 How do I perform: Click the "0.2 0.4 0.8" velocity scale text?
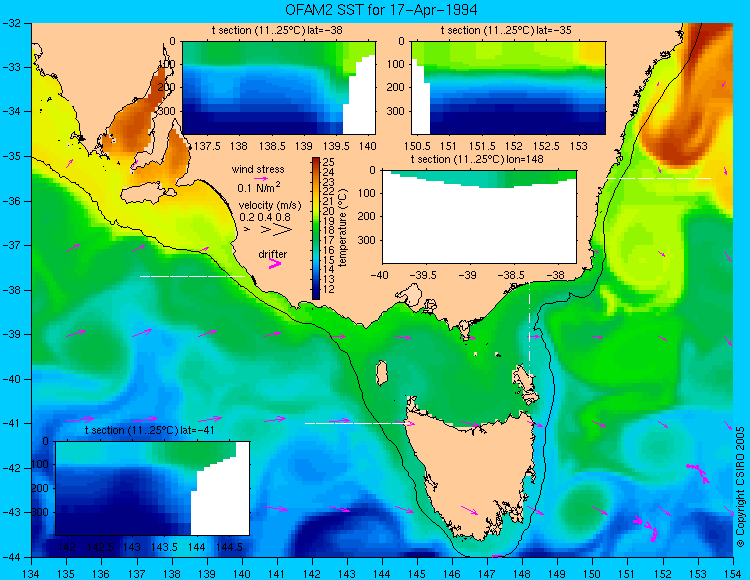[x=265, y=217]
